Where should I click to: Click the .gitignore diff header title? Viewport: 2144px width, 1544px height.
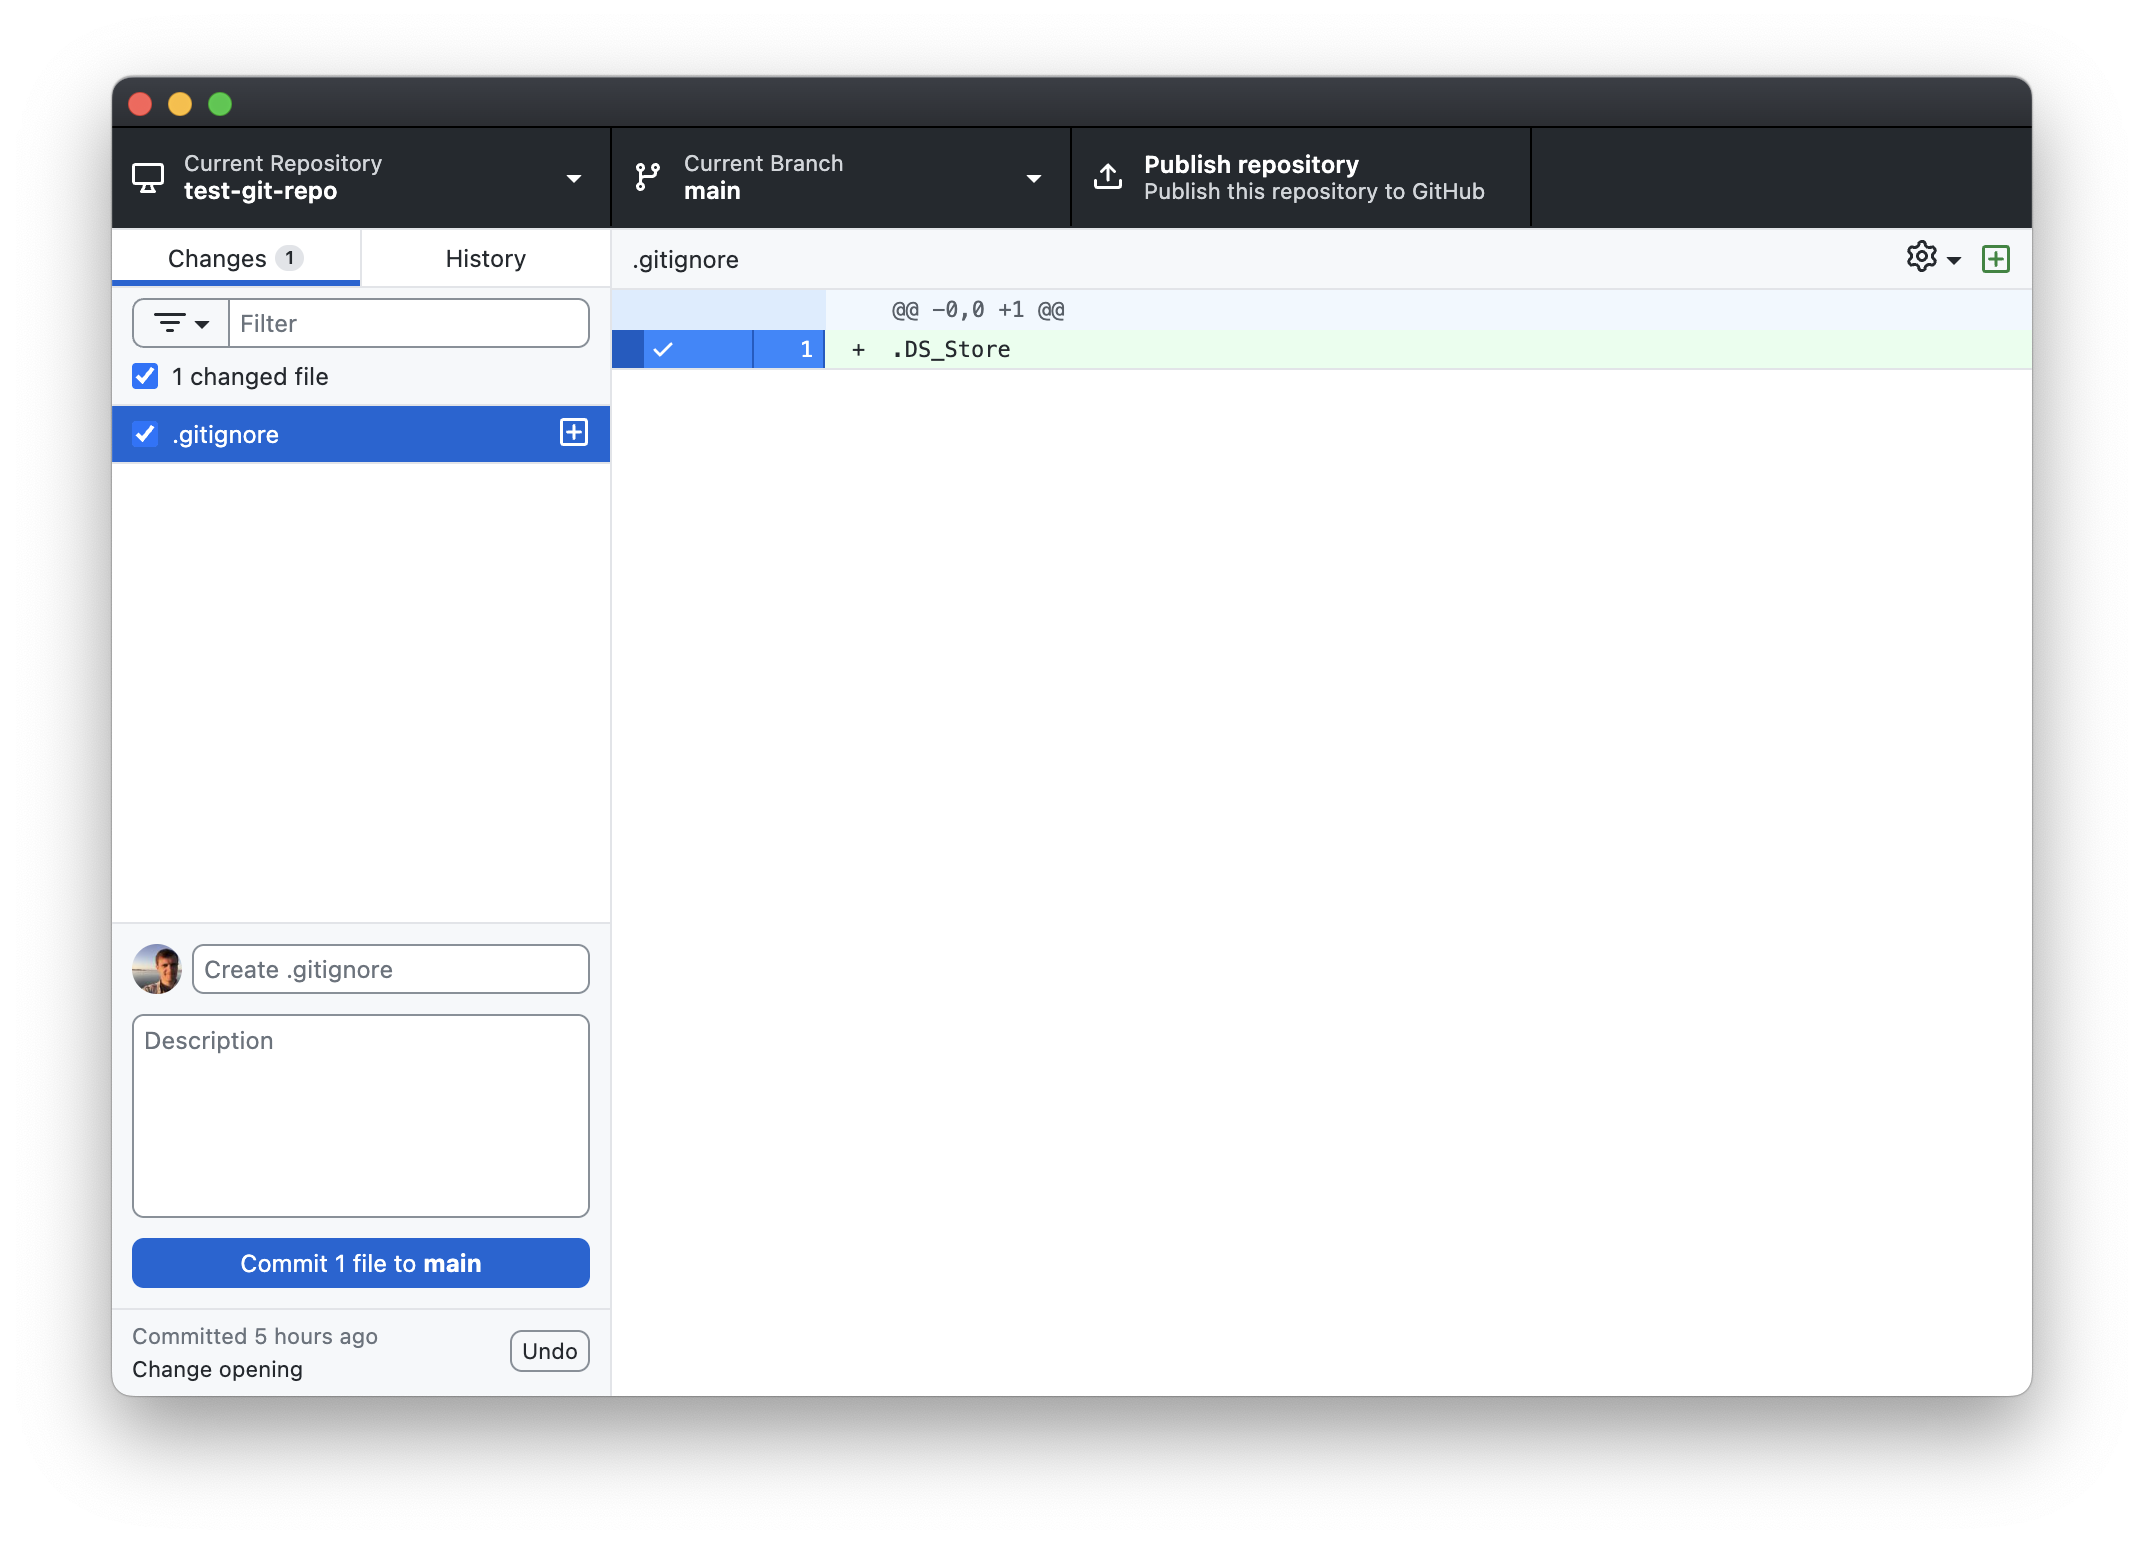point(685,260)
